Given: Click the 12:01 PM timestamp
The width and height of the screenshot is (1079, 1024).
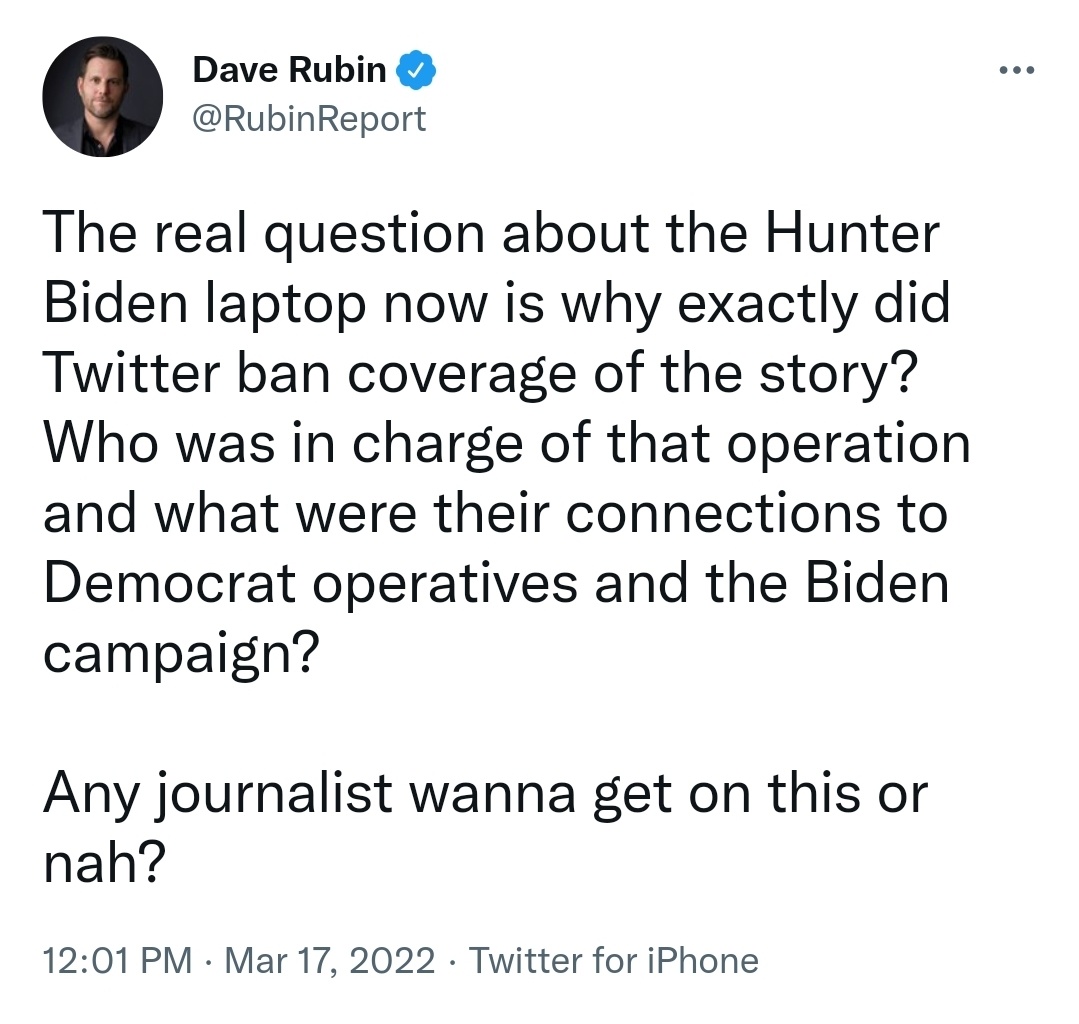Looking at the screenshot, I should (x=118, y=961).
